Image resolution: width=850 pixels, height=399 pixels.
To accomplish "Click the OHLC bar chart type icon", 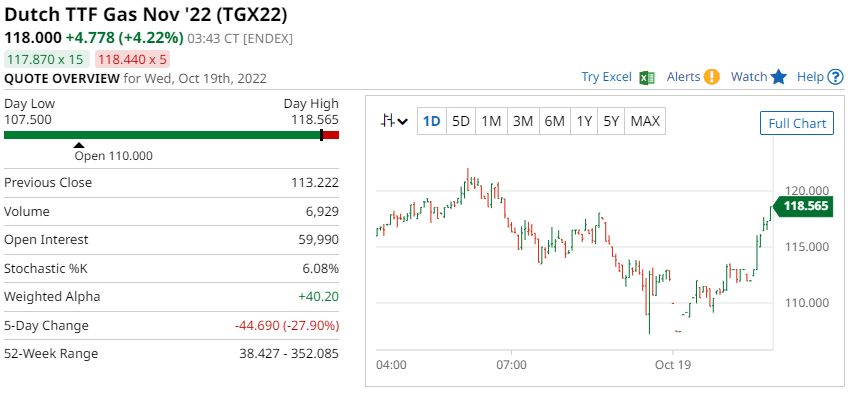I will pos(387,121).
